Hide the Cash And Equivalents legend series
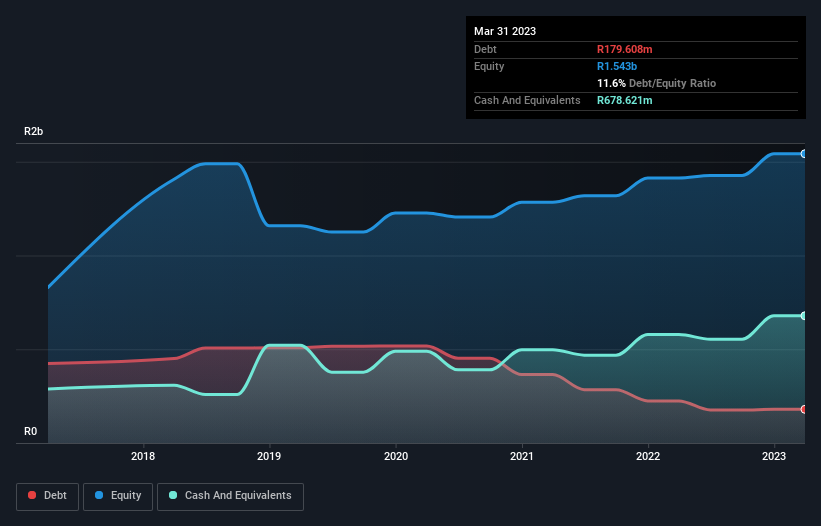 coord(230,495)
